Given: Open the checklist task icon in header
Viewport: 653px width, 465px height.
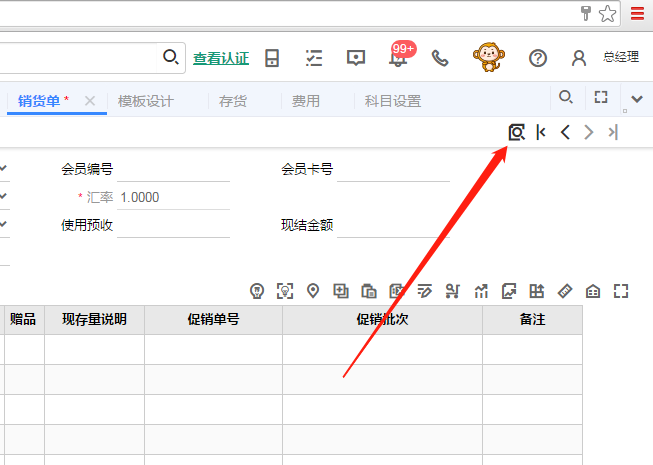Looking at the screenshot, I should tap(314, 58).
